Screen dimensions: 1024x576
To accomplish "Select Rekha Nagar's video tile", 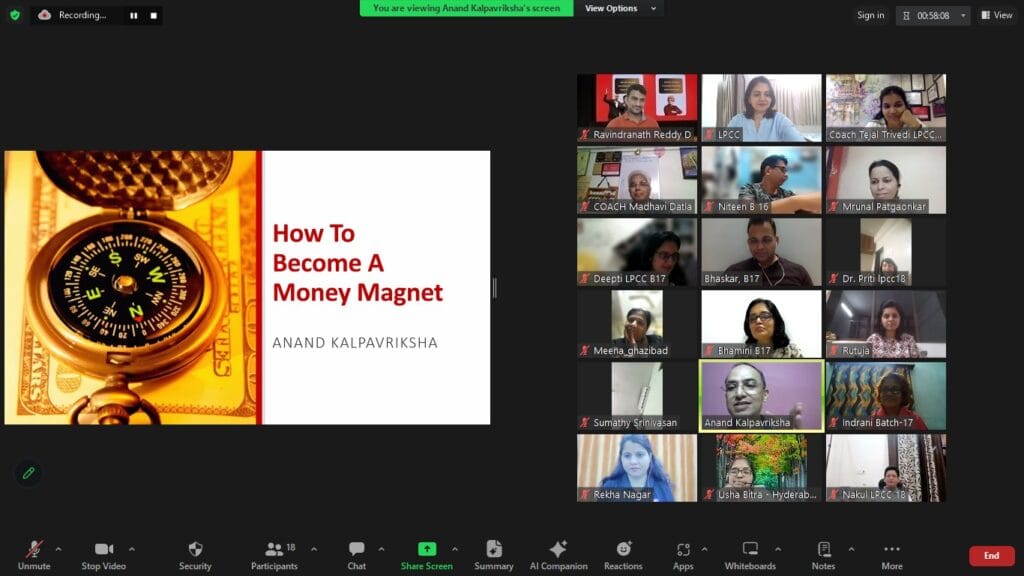I will 637,468.
